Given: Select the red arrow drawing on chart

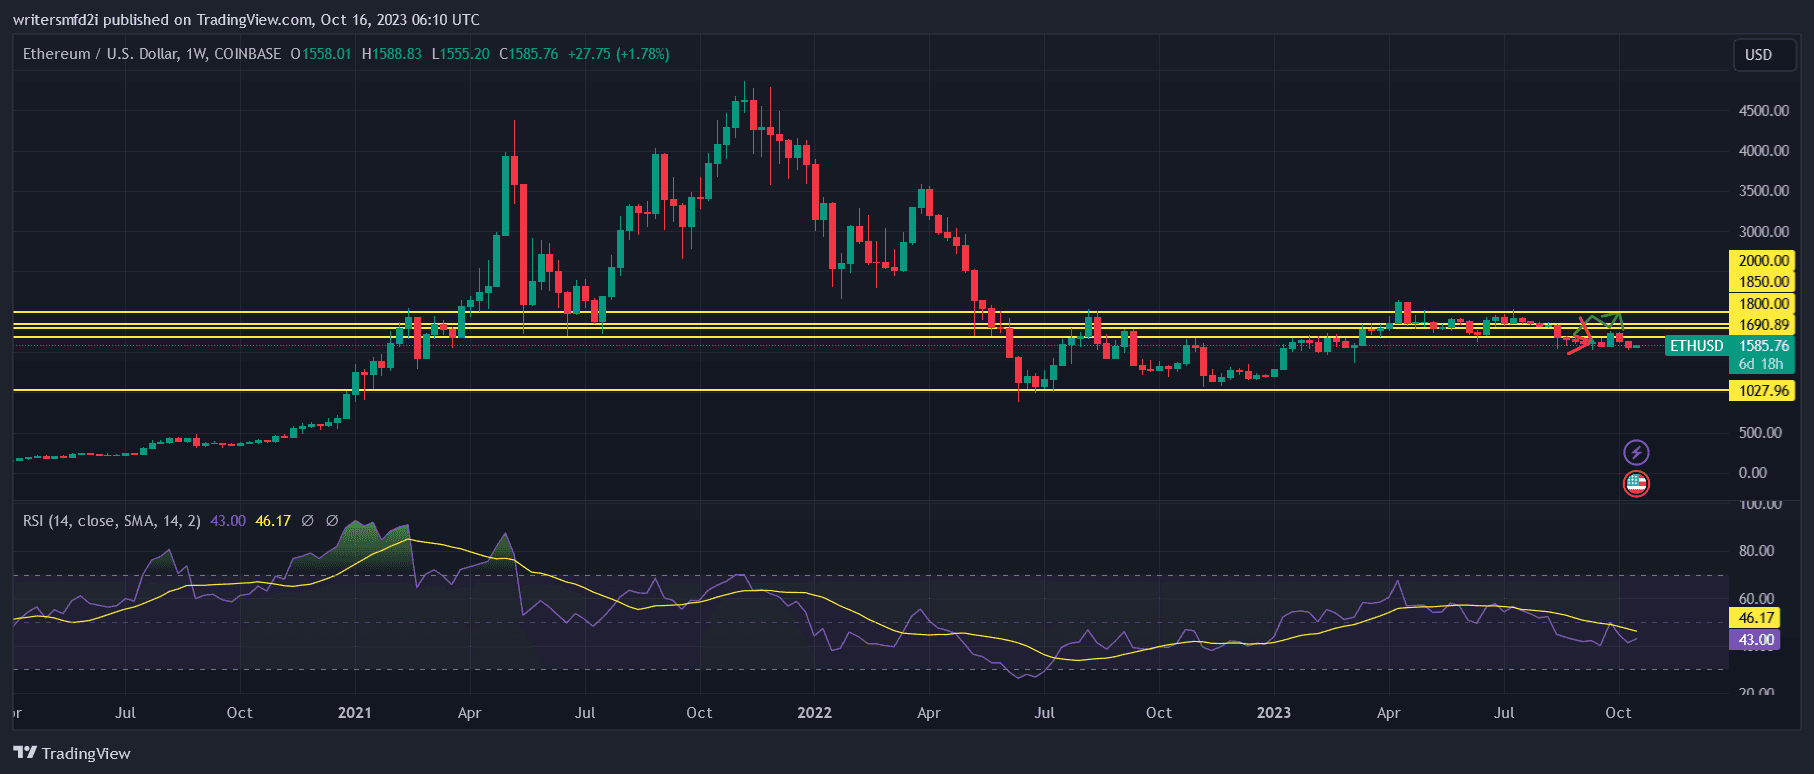Looking at the screenshot, I should click(1580, 338).
